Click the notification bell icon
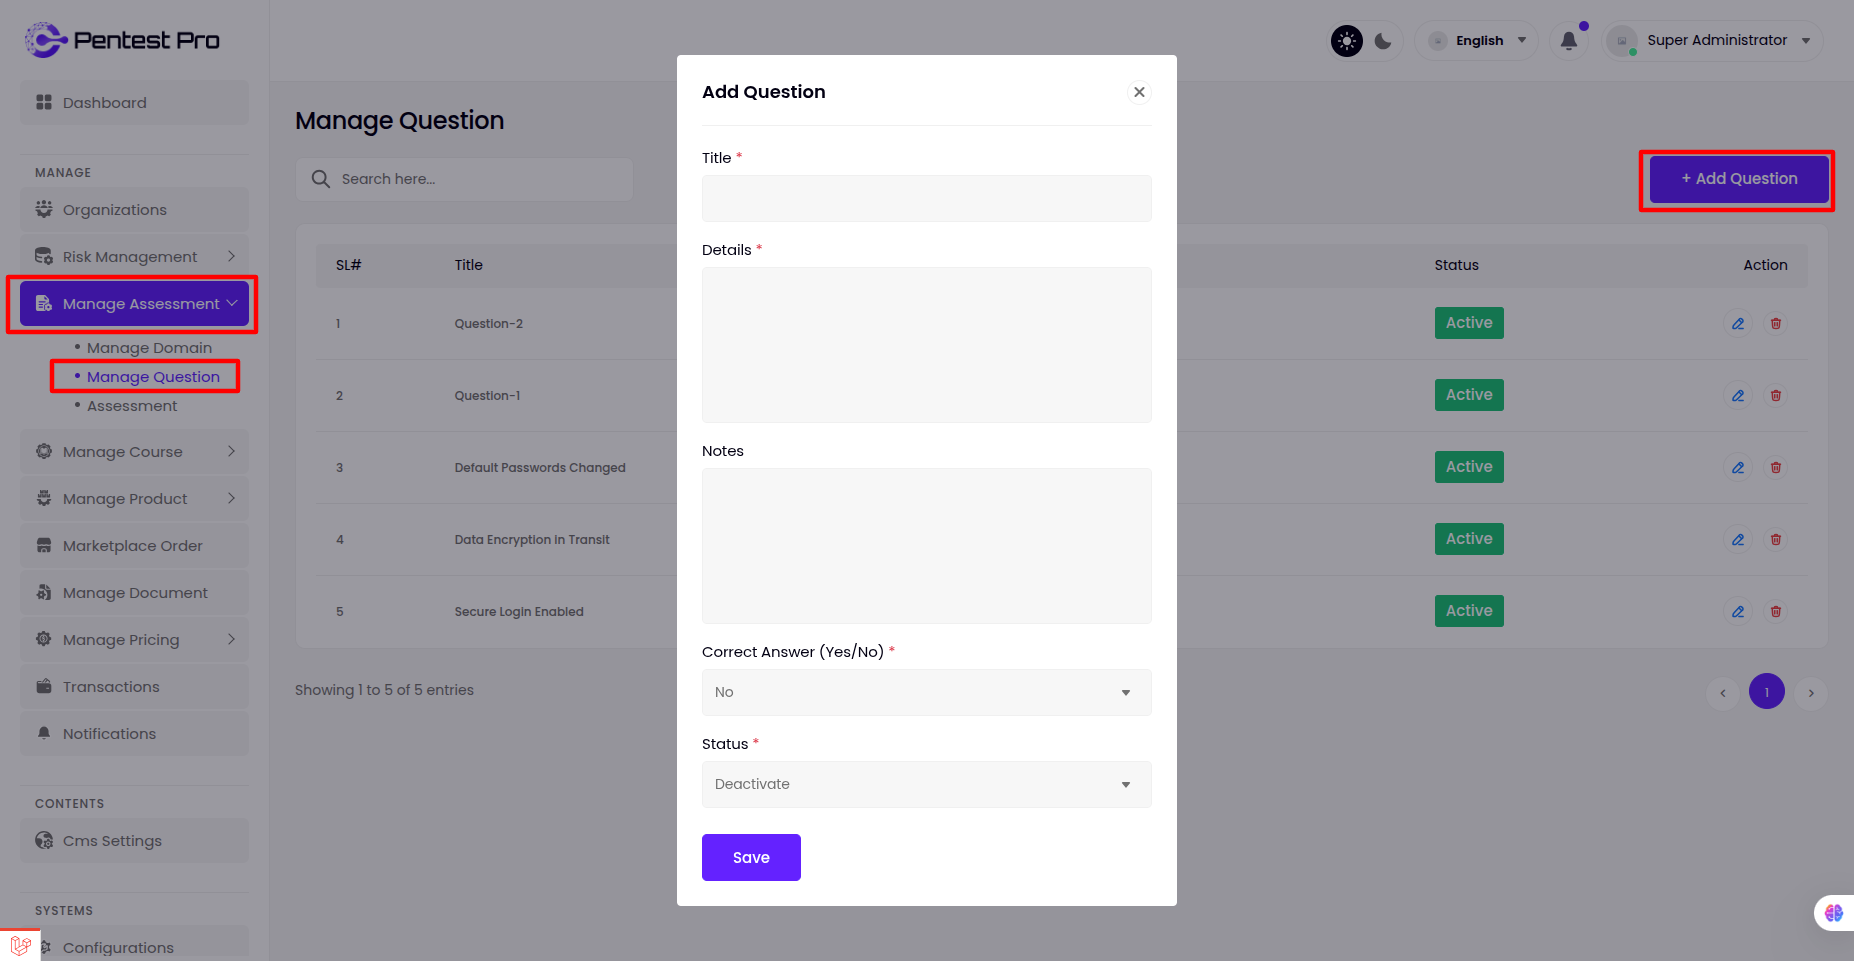Viewport: 1854px width, 961px height. pyautogui.click(x=1569, y=41)
